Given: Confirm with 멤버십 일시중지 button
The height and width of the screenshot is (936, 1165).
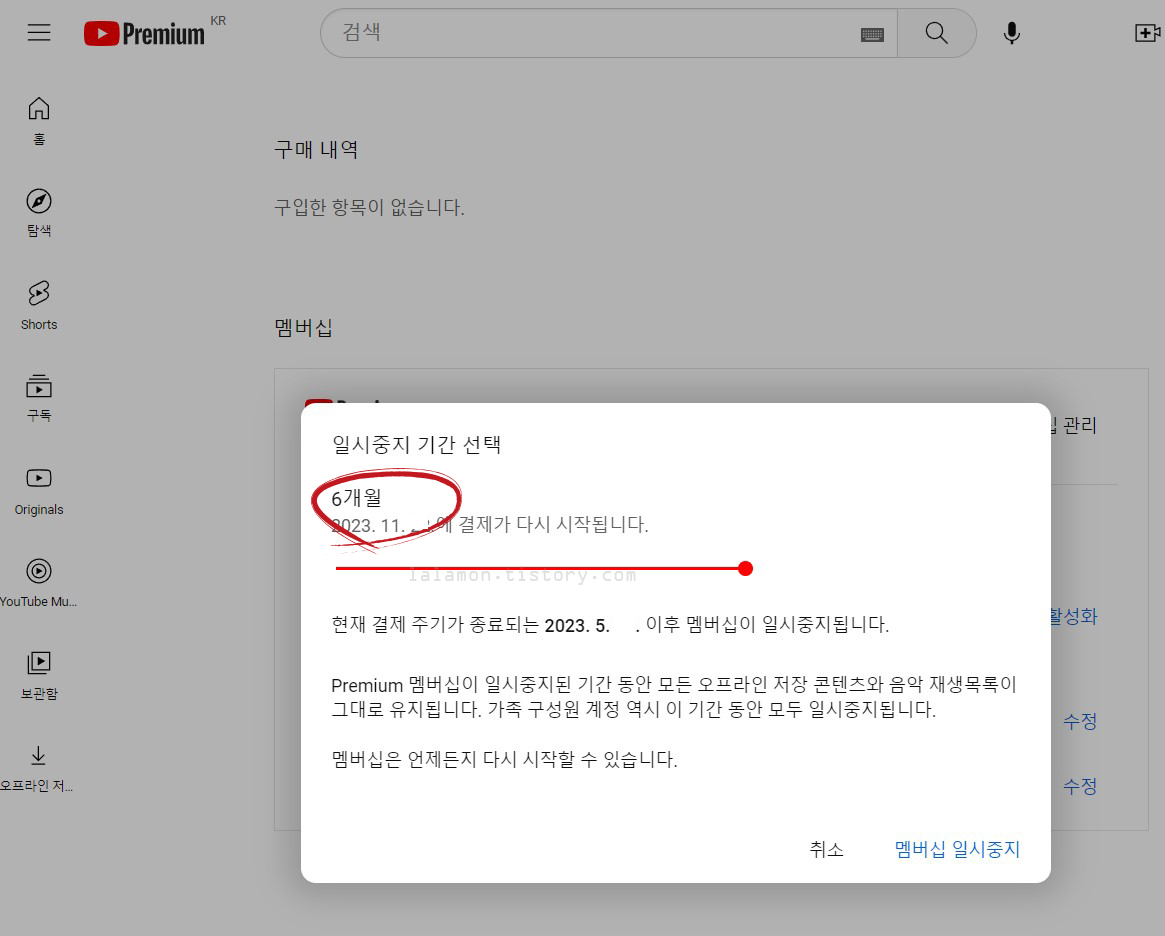Looking at the screenshot, I should [x=957, y=849].
